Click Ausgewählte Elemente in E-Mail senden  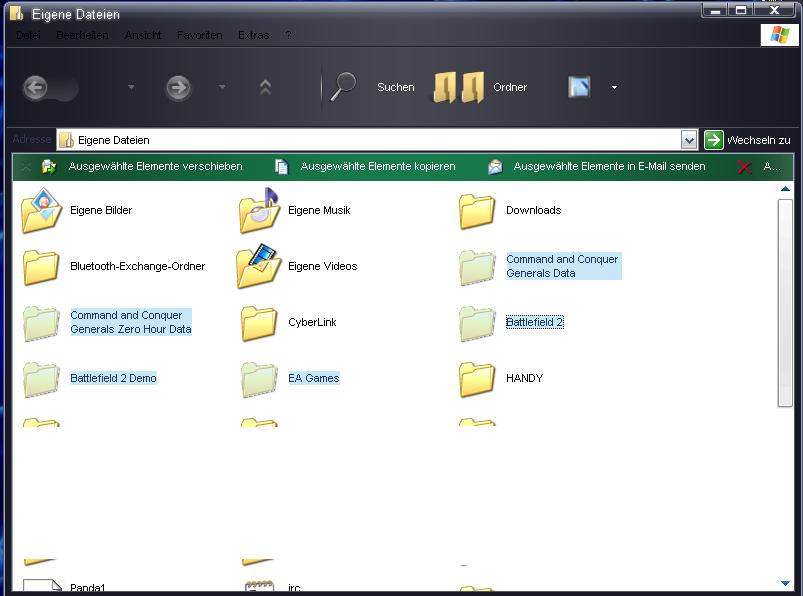[x=609, y=166]
